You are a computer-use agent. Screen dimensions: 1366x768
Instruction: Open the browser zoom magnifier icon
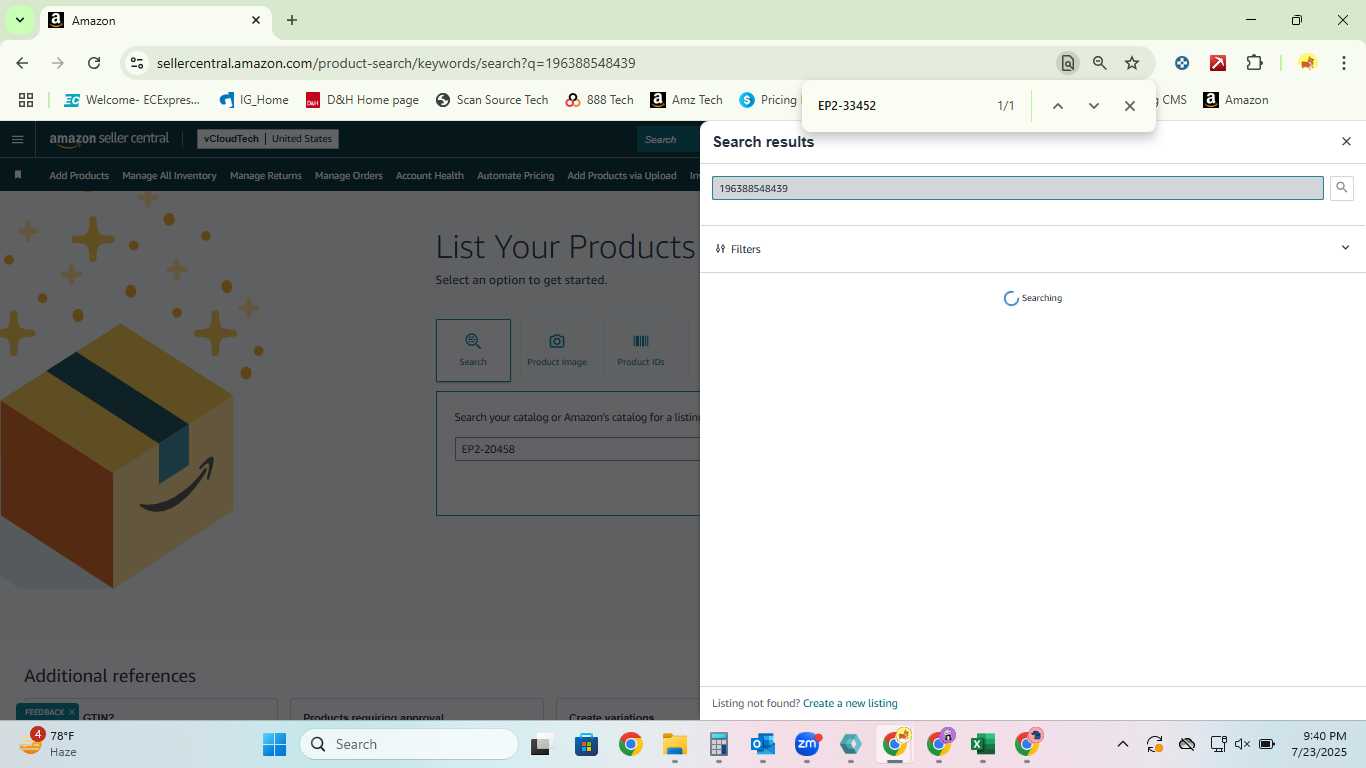click(x=1100, y=63)
